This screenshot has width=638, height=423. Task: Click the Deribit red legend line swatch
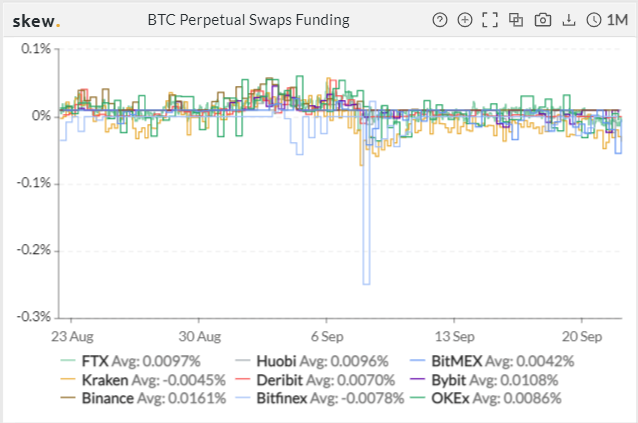(x=243, y=380)
